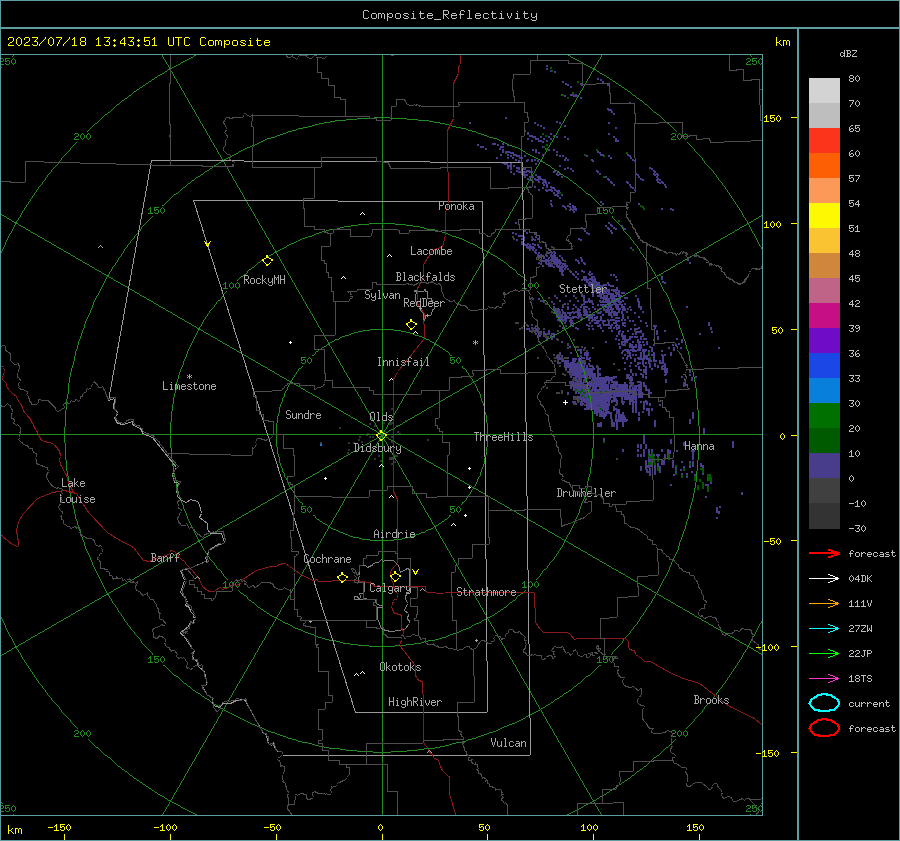This screenshot has width=900, height=841.
Task: Pick blue swatch between 36 and 33 dBZ
Action: point(824,366)
